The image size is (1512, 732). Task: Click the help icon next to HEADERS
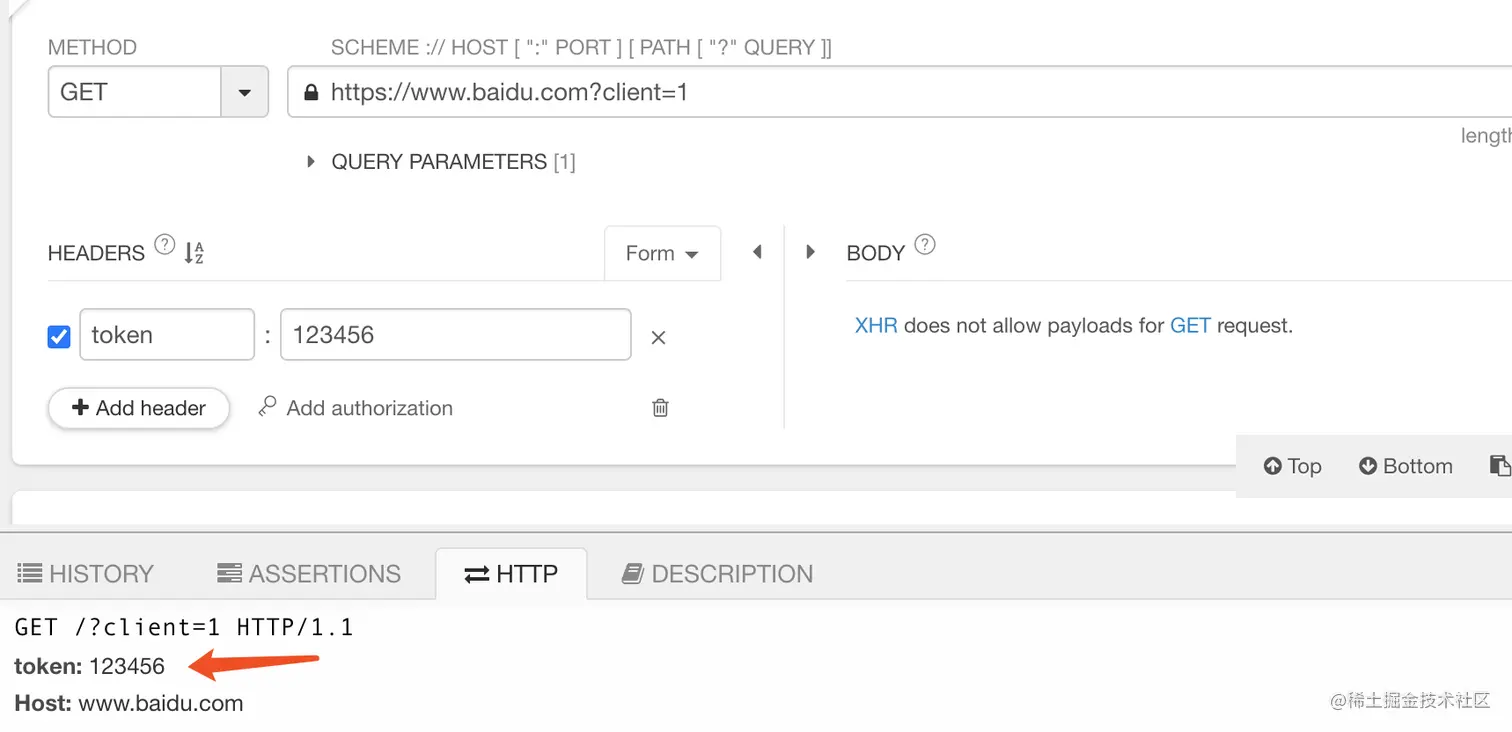164,246
